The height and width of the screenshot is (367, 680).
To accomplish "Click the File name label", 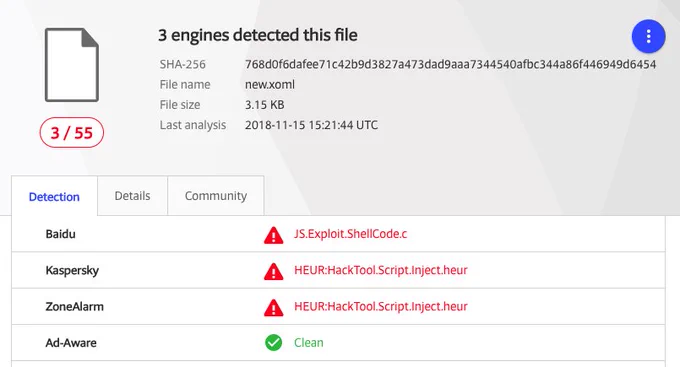I will (x=185, y=84).
